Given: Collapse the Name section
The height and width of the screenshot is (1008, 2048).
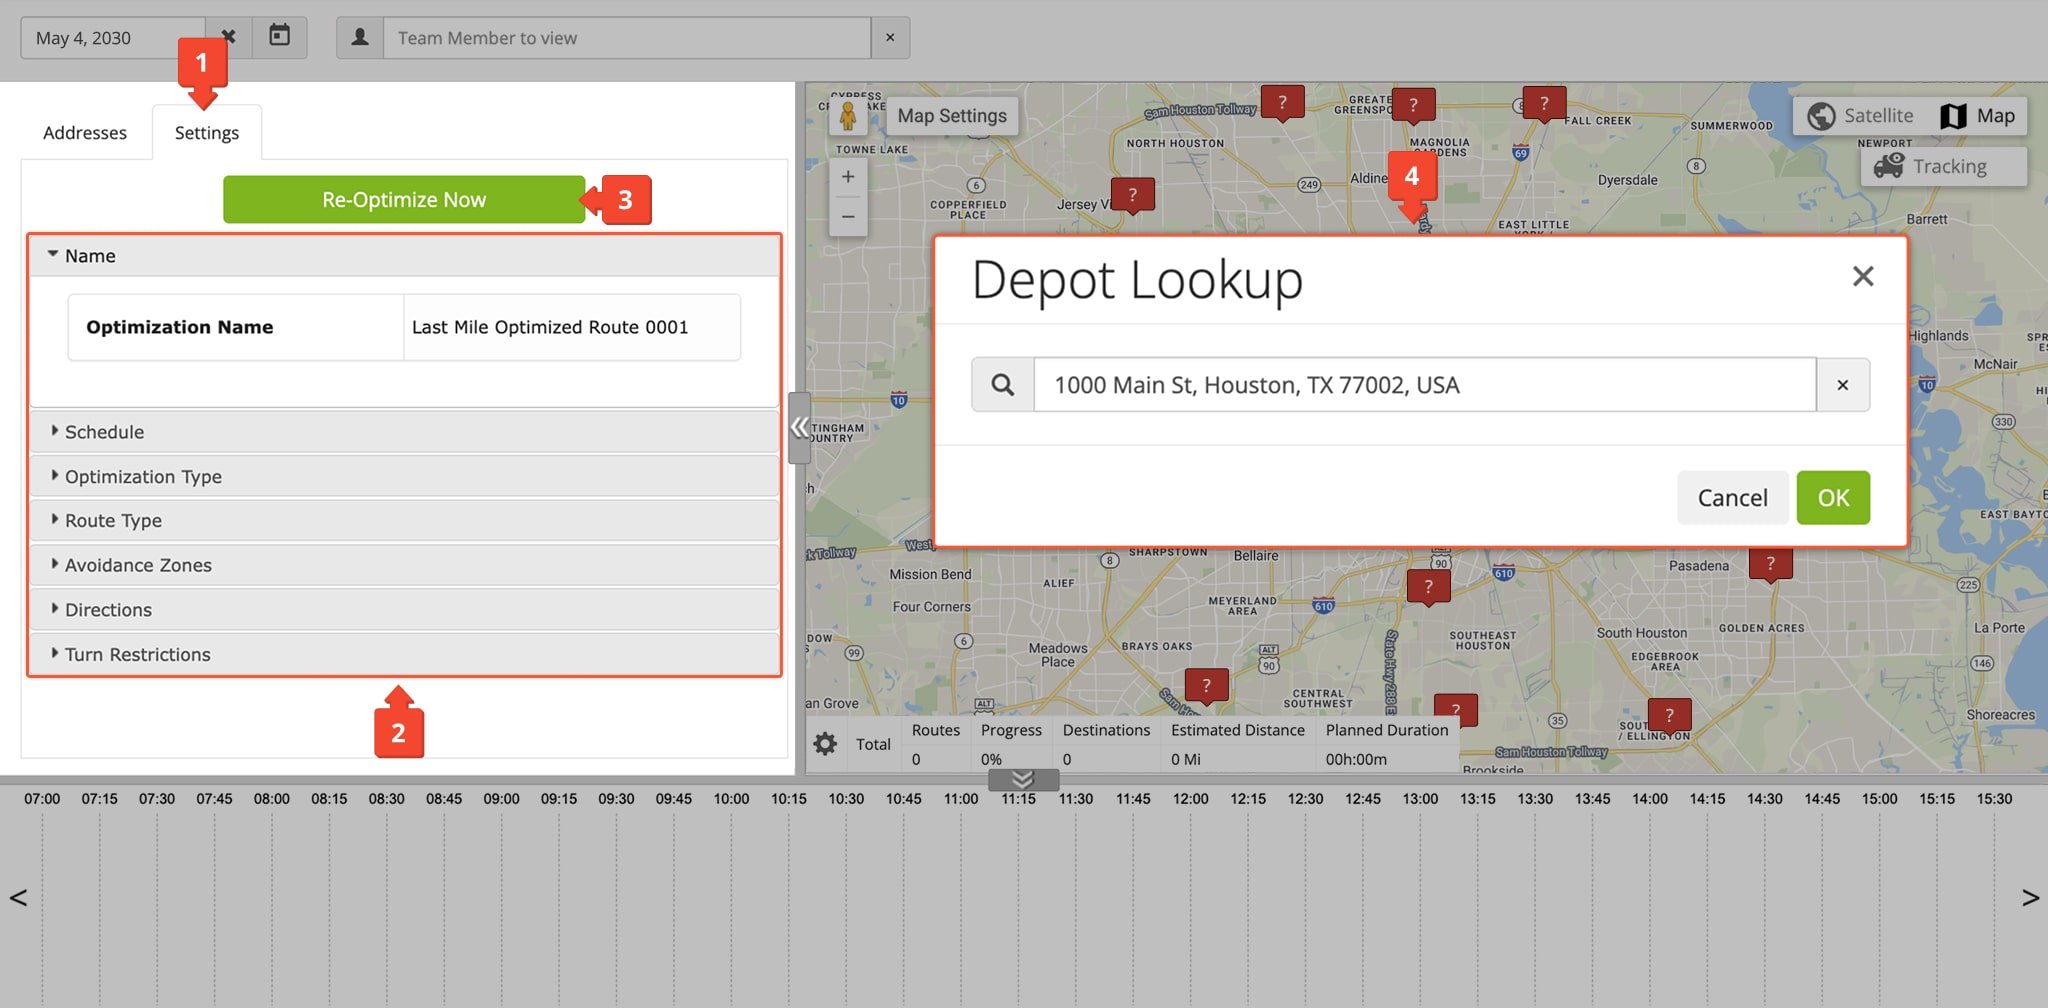Looking at the screenshot, I should (x=404, y=256).
